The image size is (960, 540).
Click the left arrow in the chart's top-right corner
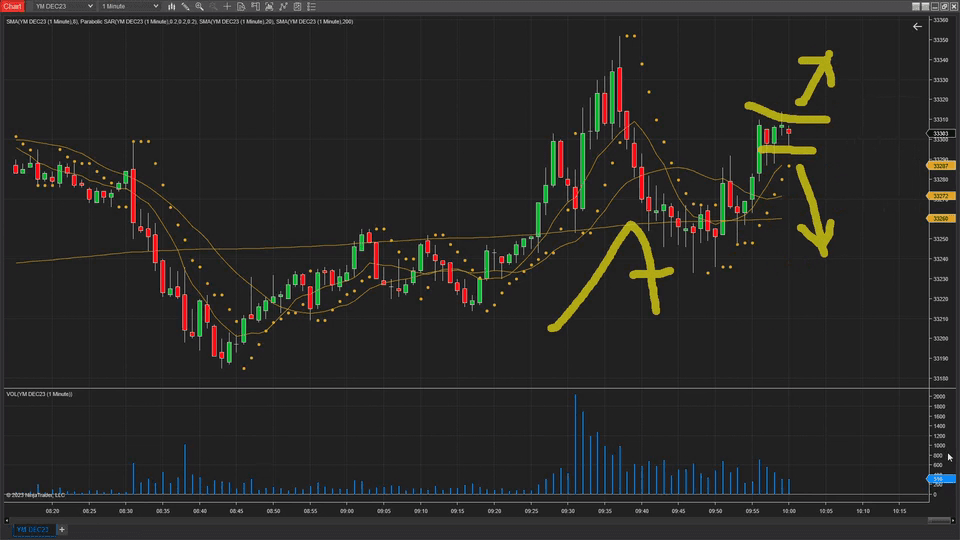point(917,26)
